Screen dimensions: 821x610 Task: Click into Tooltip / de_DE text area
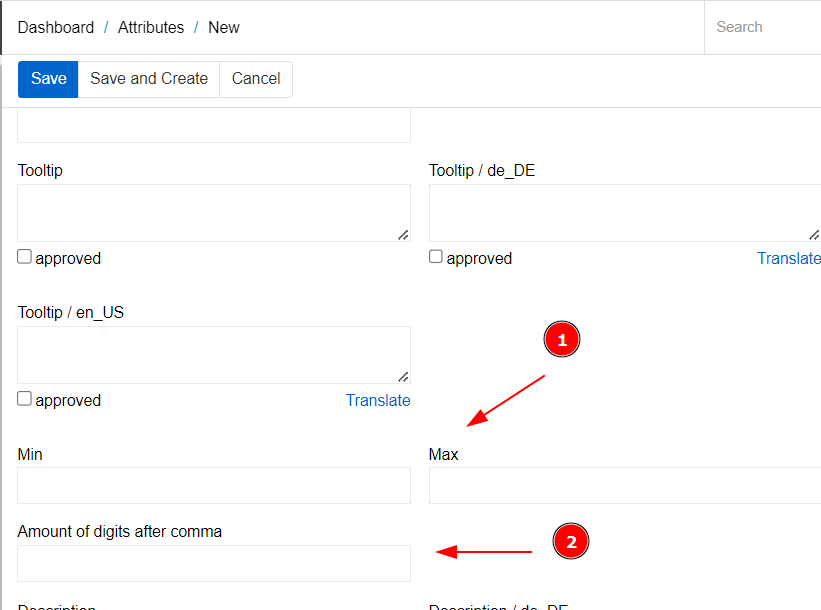point(625,213)
